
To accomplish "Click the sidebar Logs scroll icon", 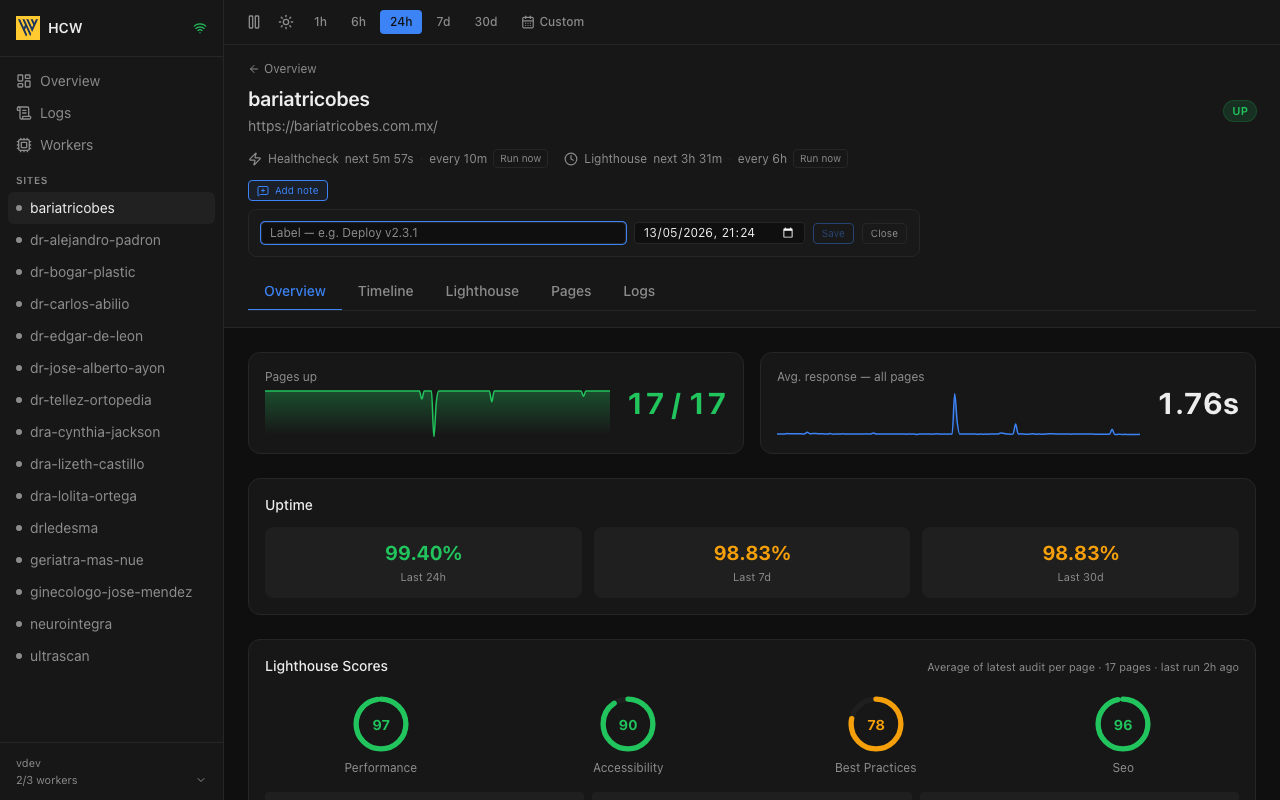I will click(24, 113).
